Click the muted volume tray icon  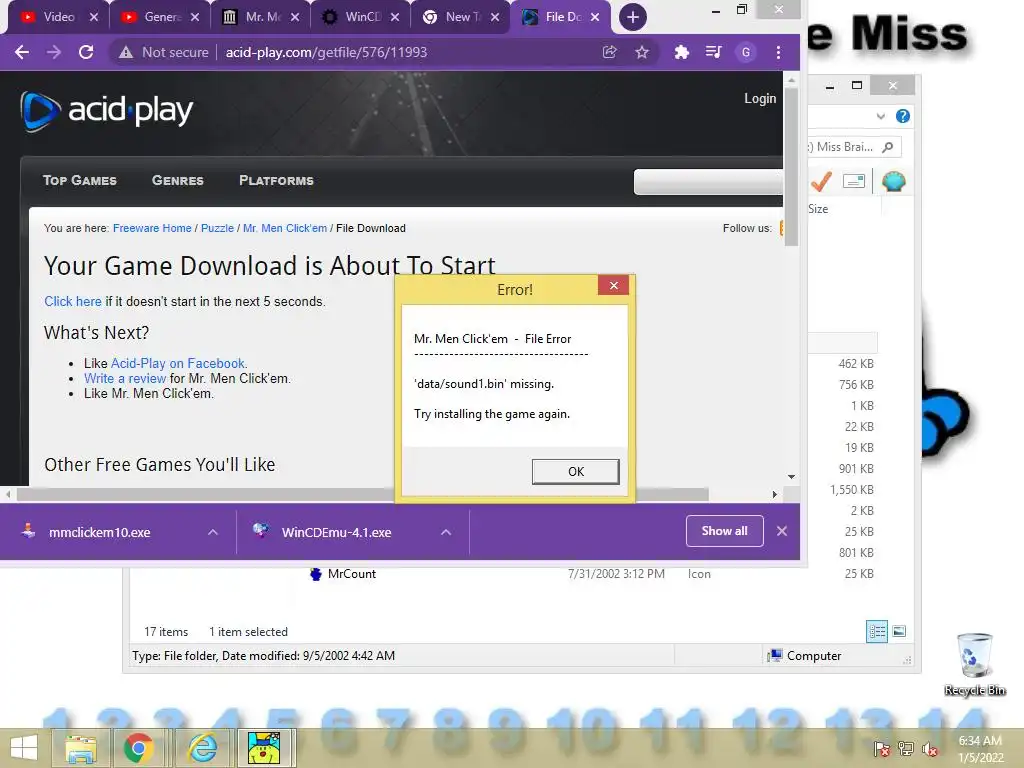(x=930, y=748)
